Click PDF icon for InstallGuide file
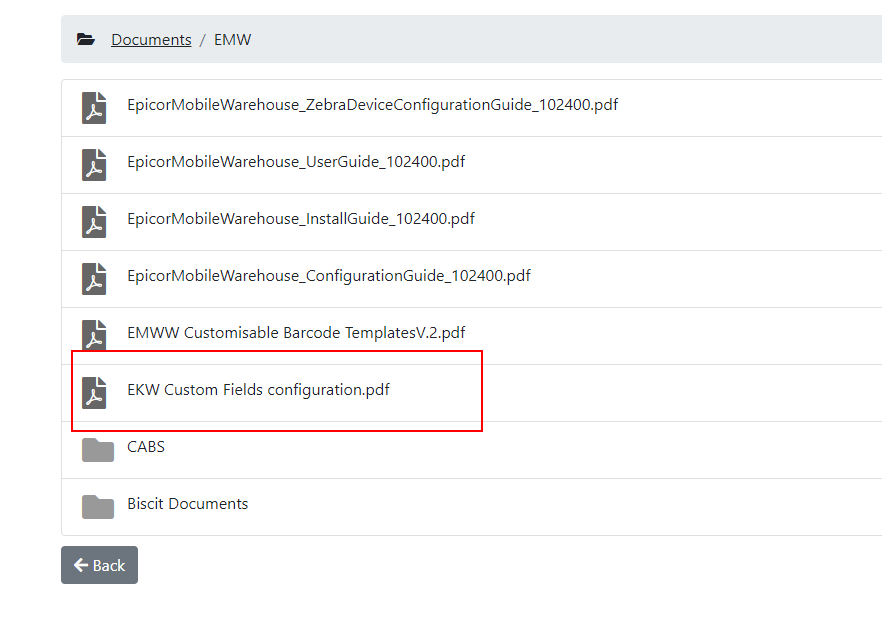The height and width of the screenshot is (638, 882). pyautogui.click(x=94, y=222)
